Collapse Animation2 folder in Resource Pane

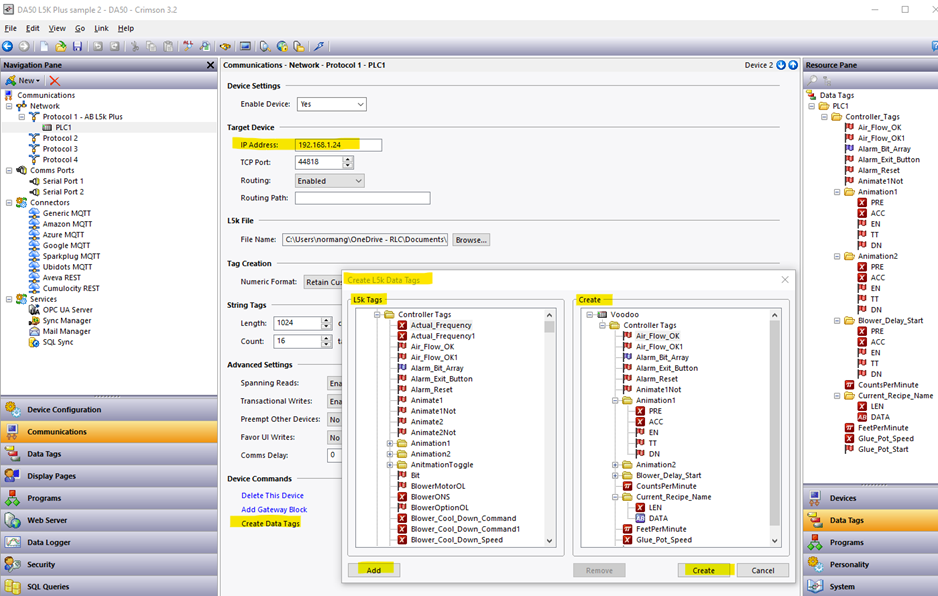[837, 256]
